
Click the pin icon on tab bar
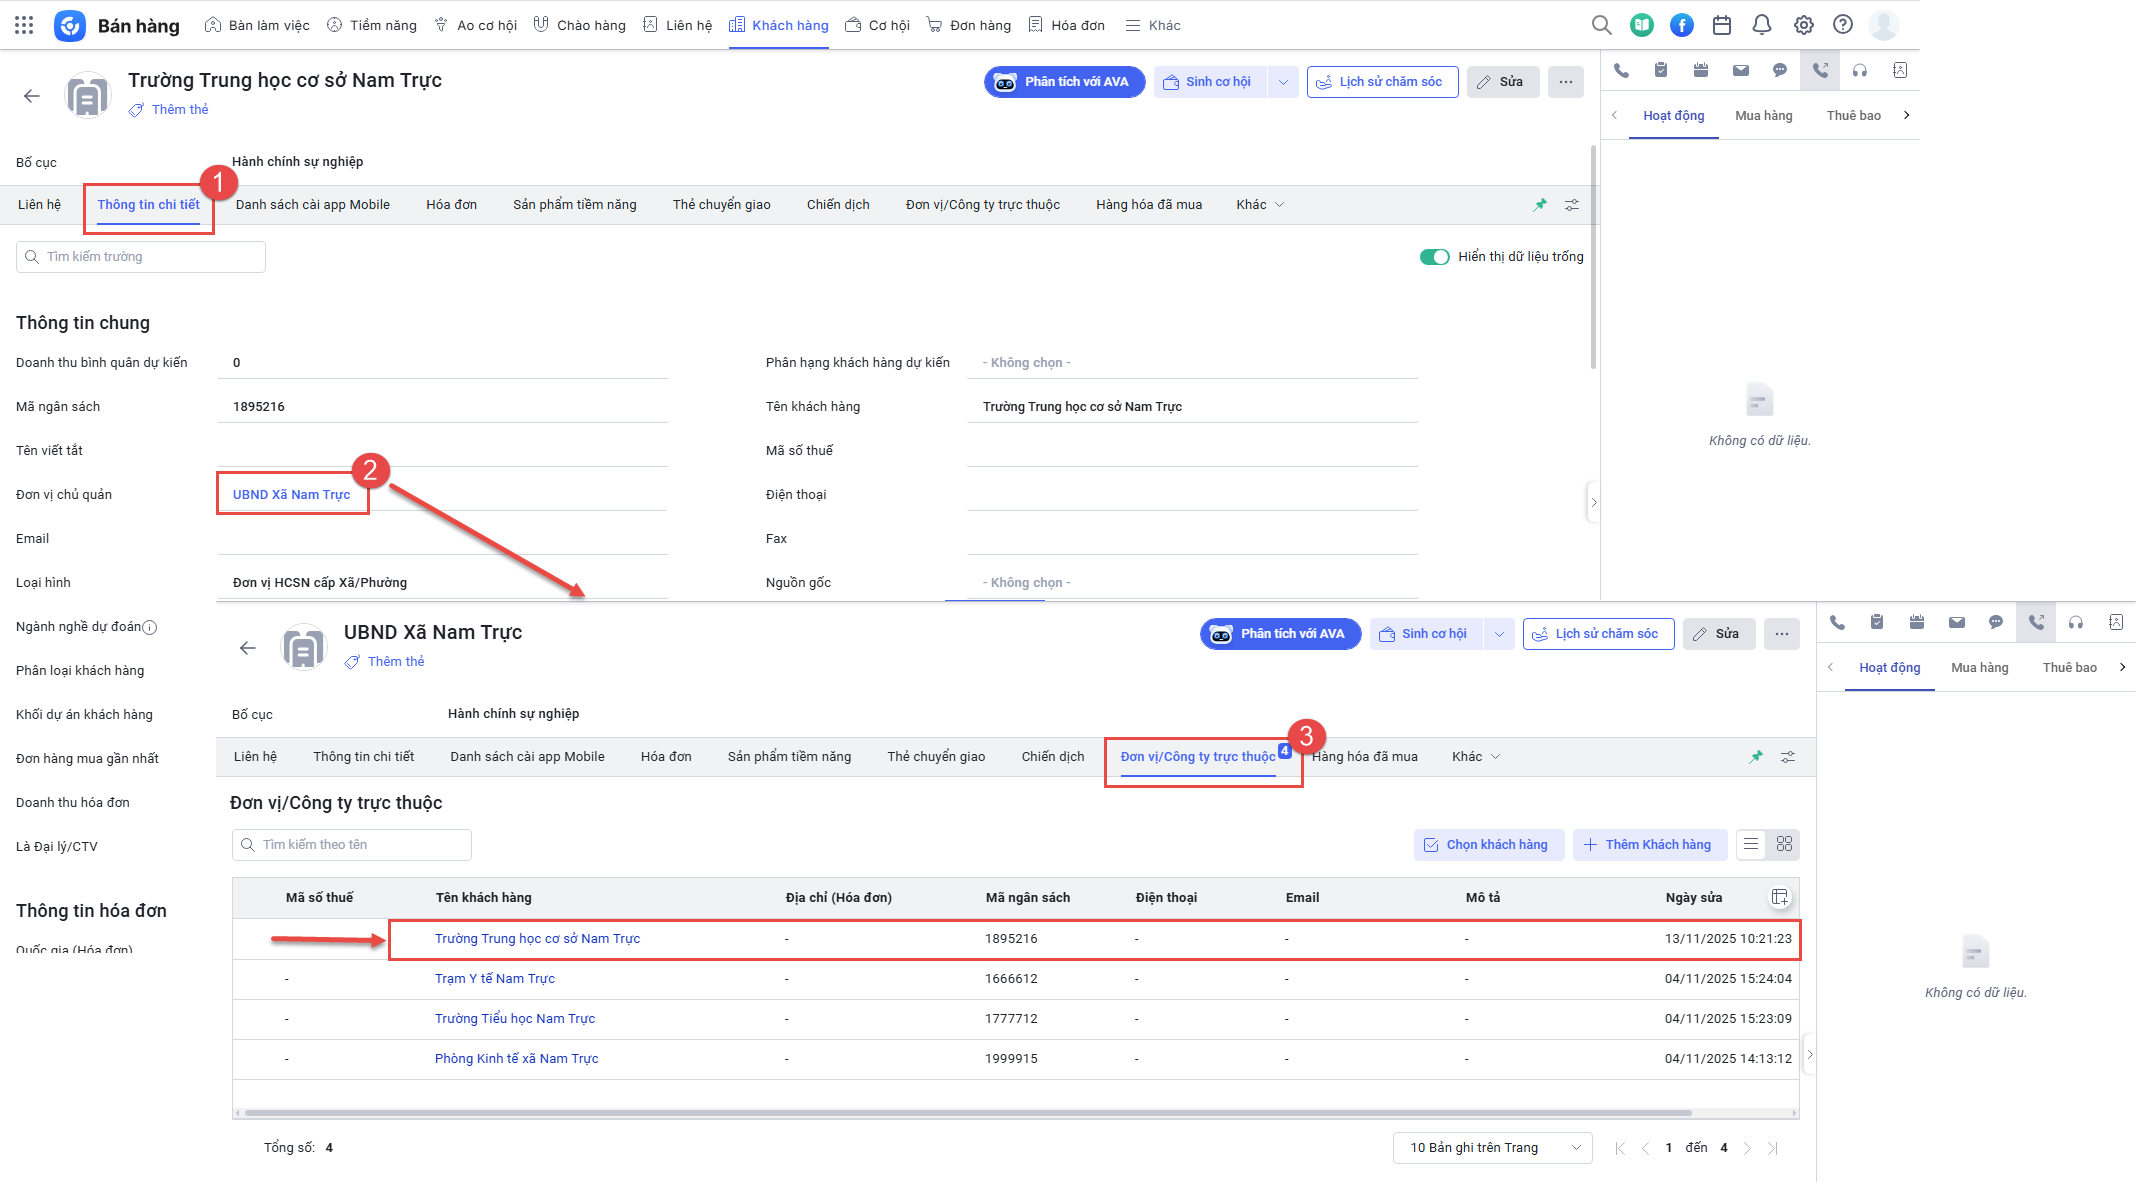pyautogui.click(x=1540, y=205)
